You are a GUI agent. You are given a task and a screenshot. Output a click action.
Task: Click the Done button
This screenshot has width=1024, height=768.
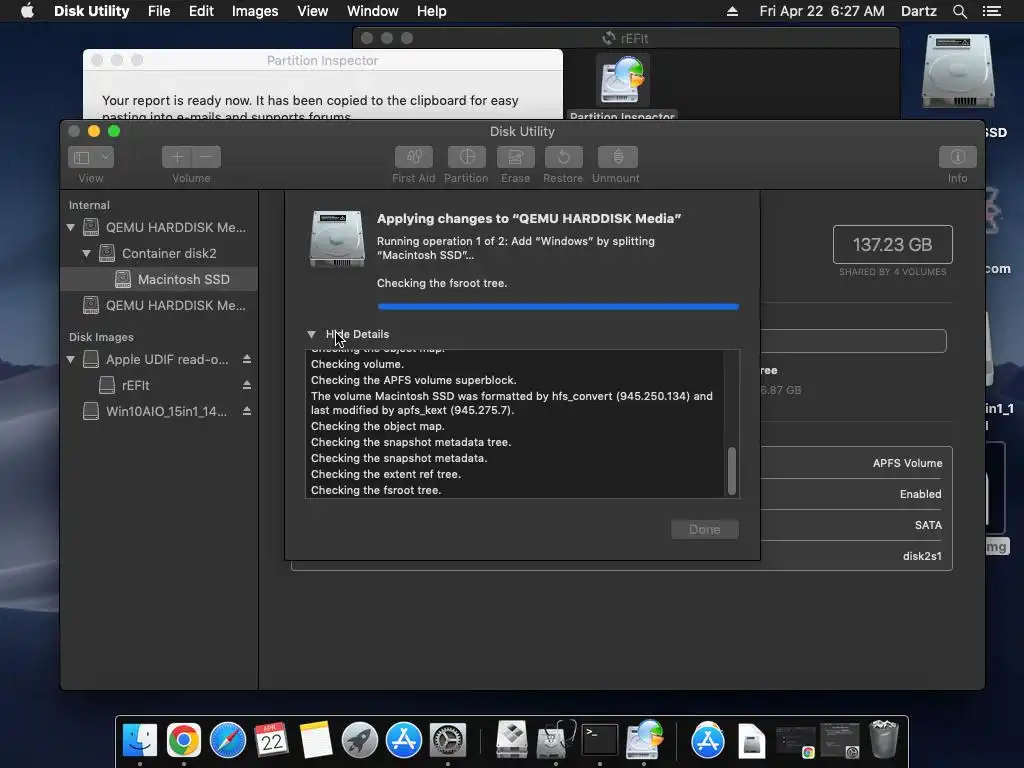pos(705,530)
